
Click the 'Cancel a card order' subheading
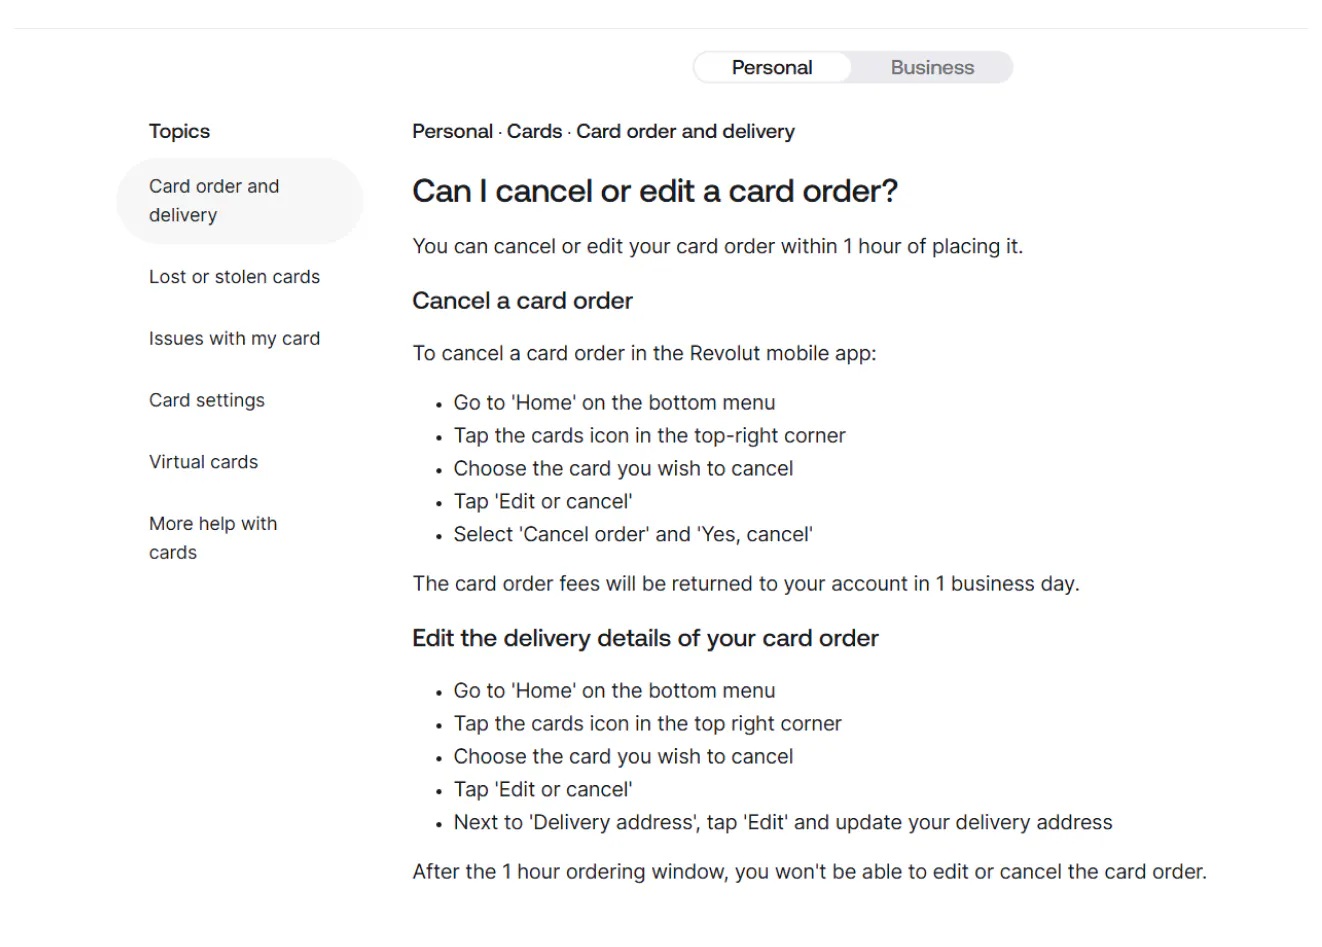(x=522, y=301)
